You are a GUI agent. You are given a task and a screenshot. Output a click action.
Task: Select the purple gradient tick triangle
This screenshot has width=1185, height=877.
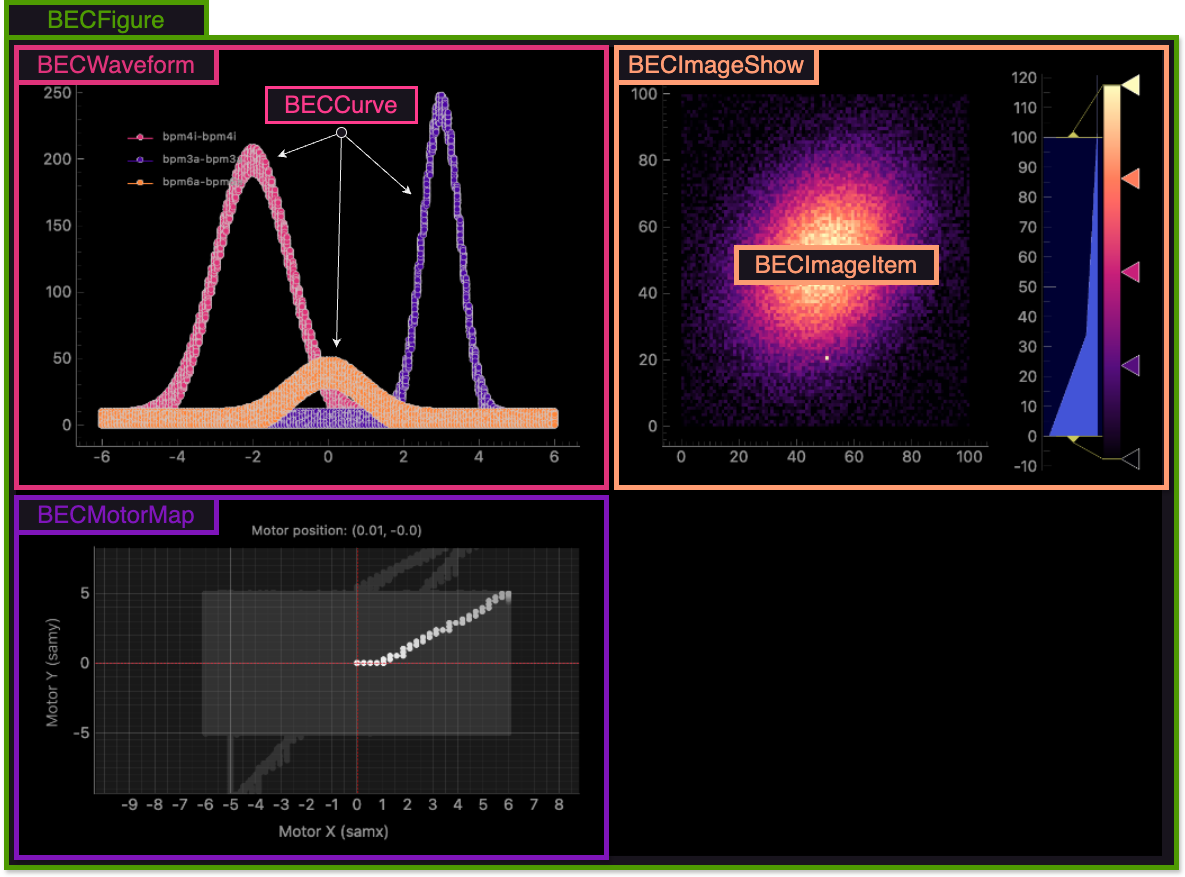click(x=1131, y=366)
